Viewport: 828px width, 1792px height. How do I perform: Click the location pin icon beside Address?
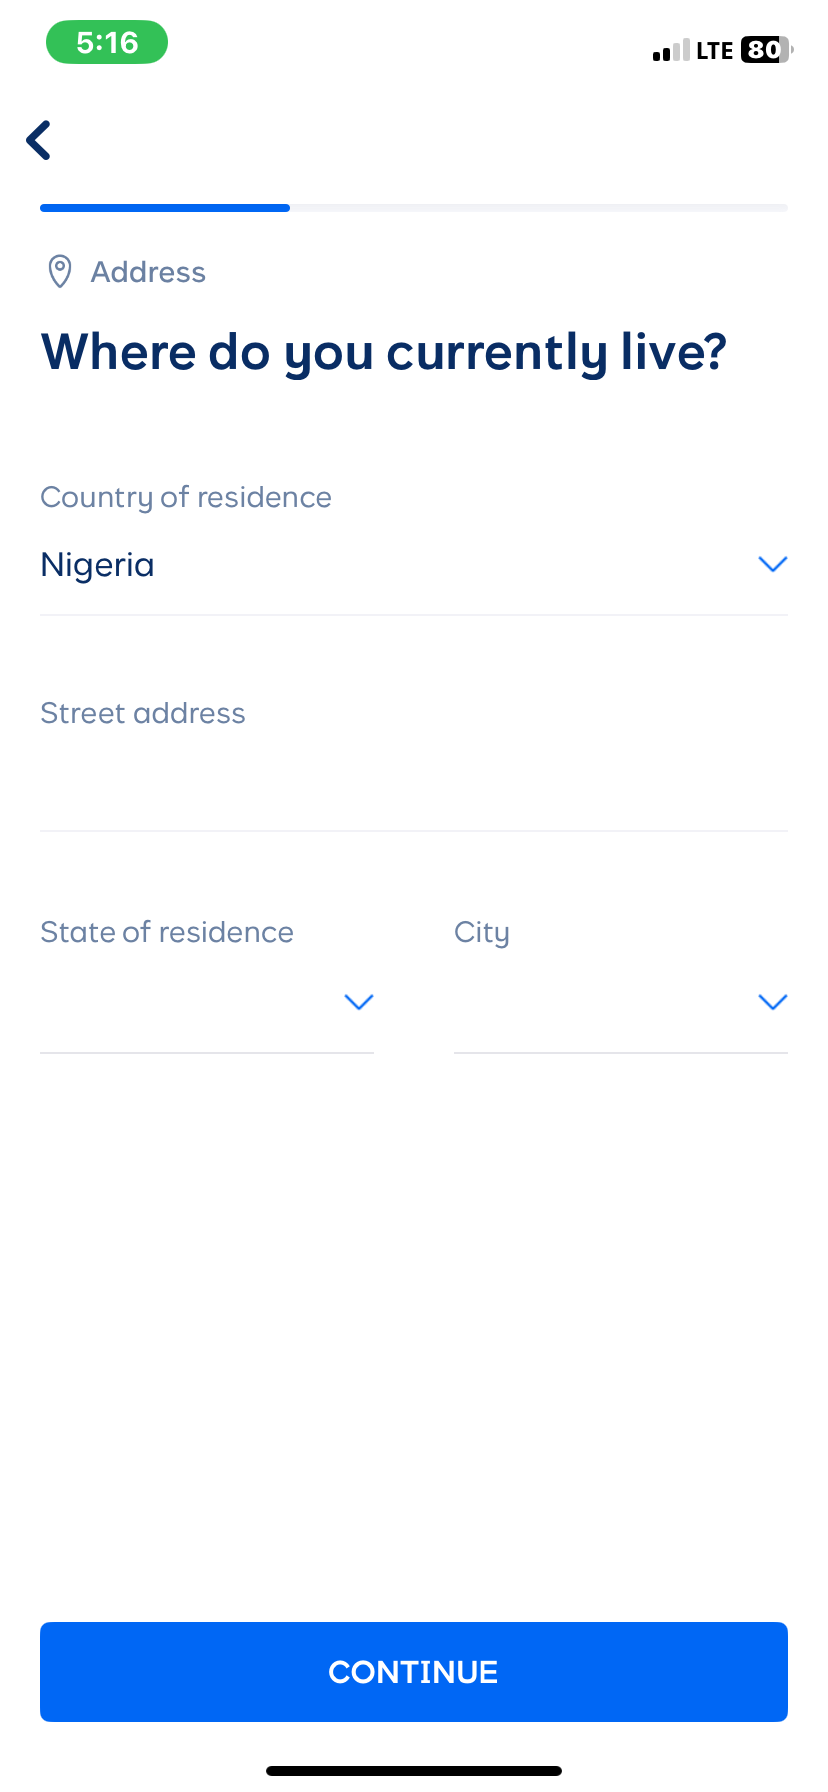pos(60,271)
